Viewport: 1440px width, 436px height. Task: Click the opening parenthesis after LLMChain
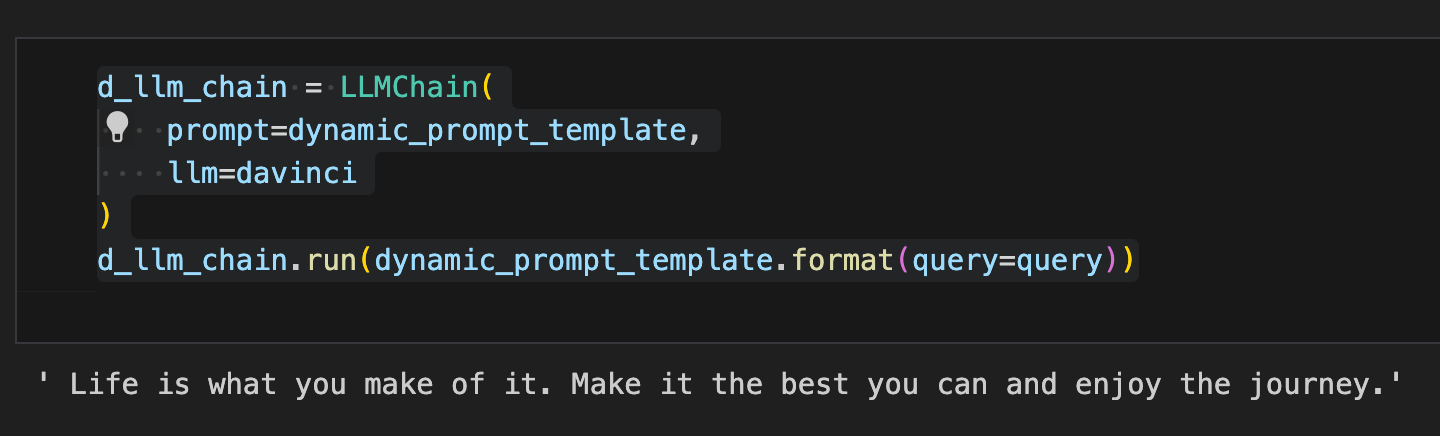487,87
